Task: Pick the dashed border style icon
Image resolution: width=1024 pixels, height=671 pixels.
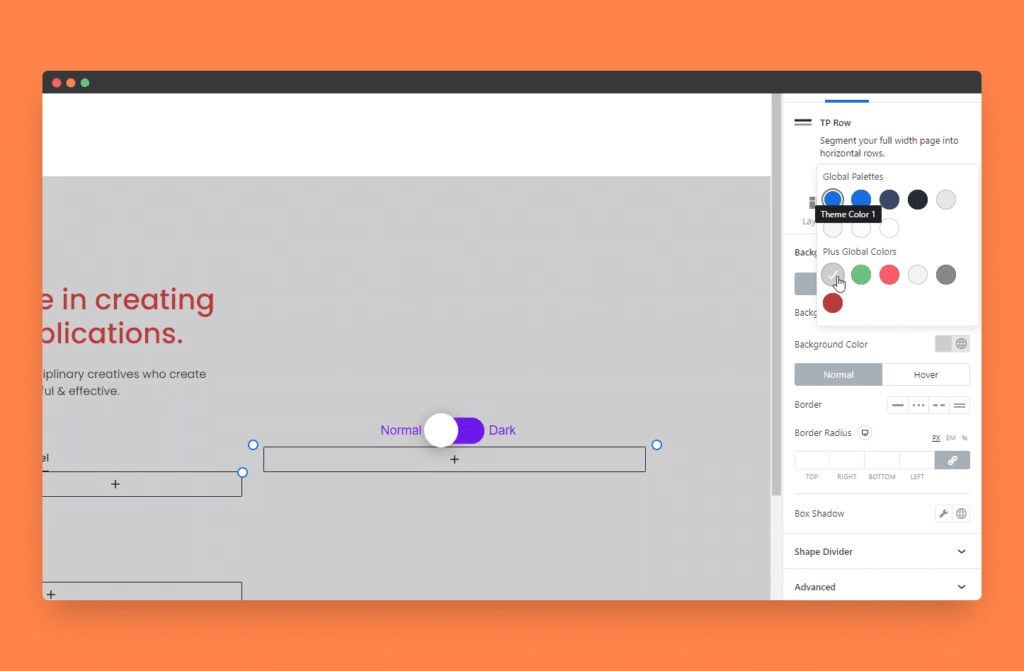Action: coord(939,405)
